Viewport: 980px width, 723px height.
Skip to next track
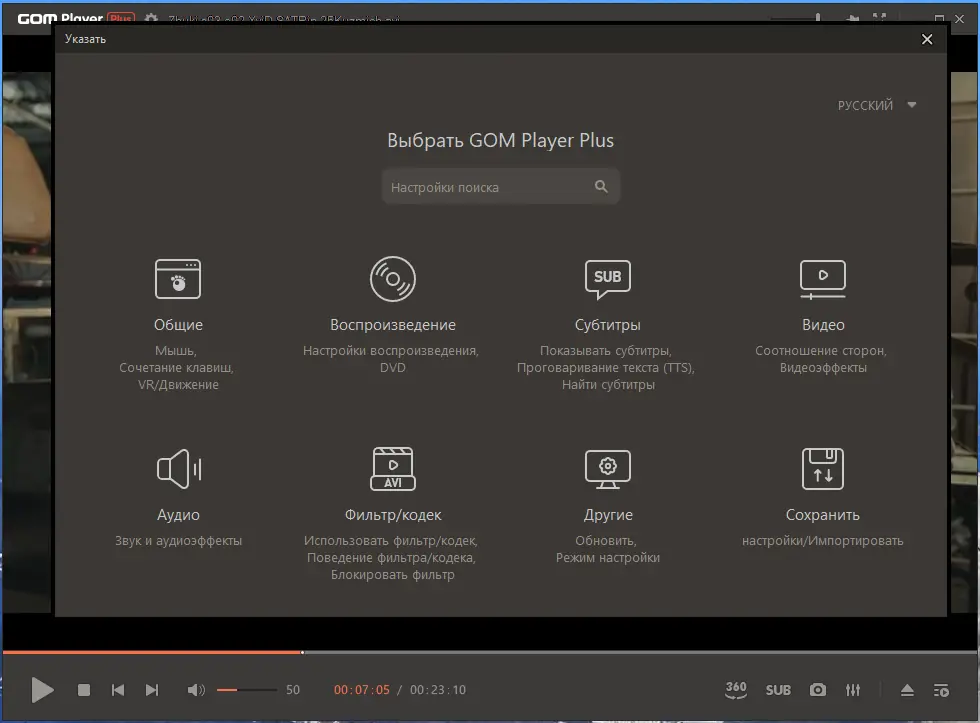(x=152, y=690)
